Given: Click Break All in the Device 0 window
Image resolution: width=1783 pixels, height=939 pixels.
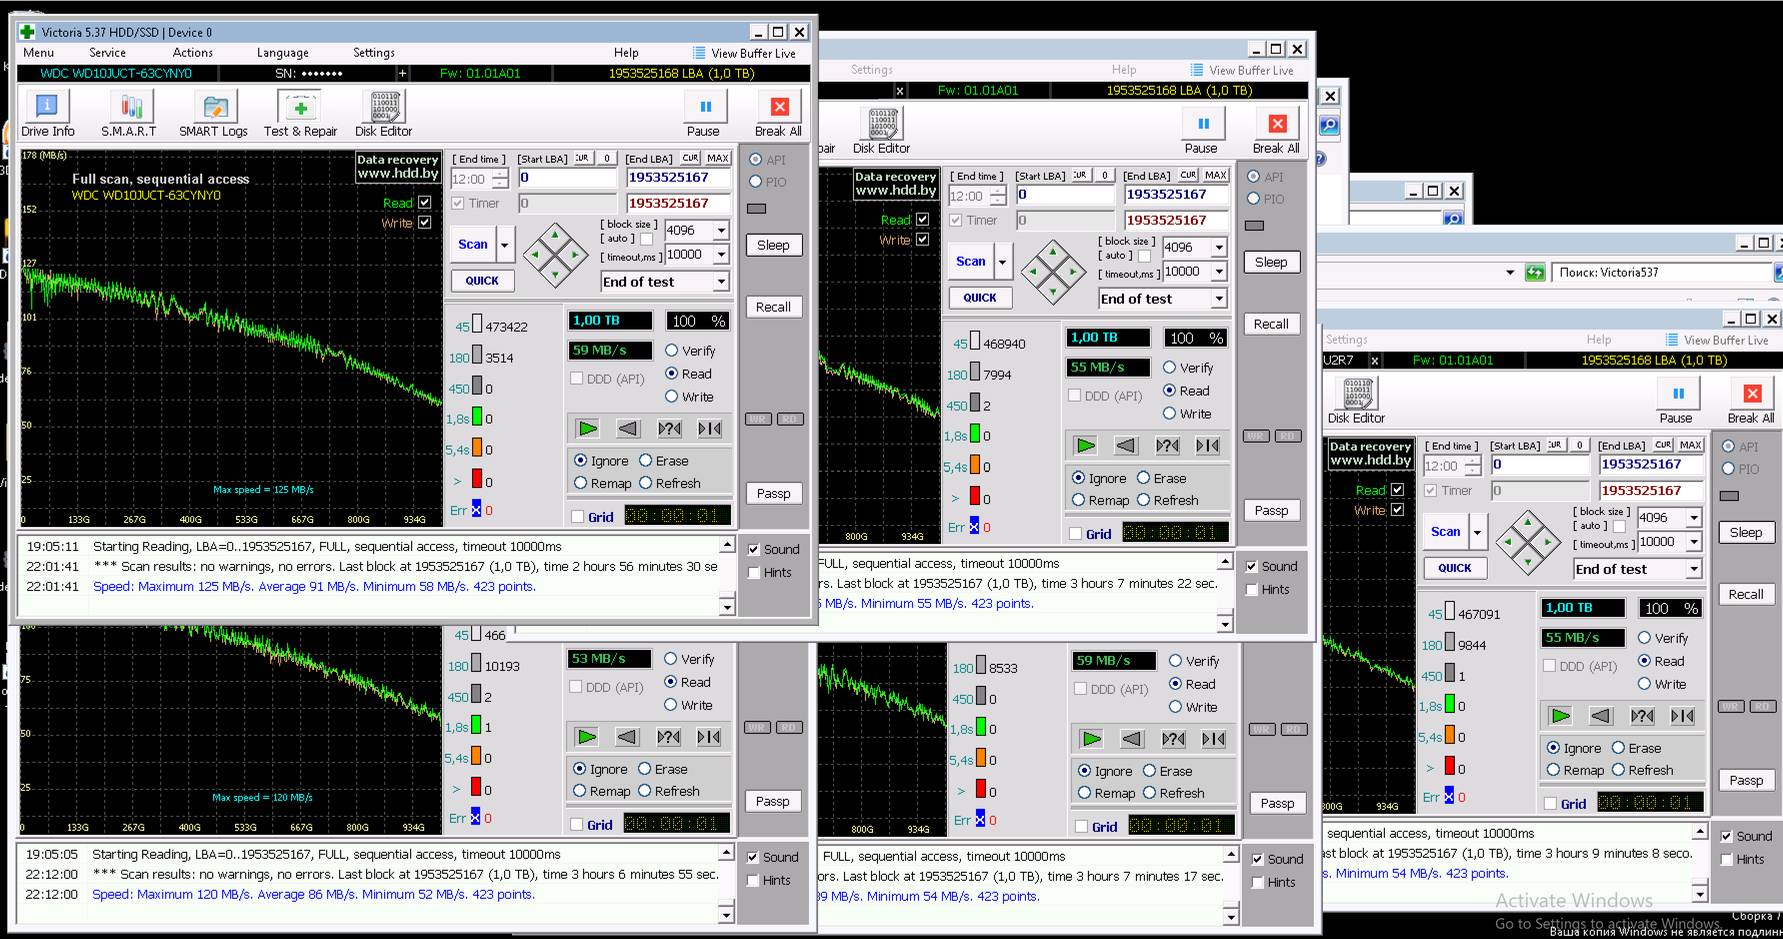Looking at the screenshot, I should tap(778, 113).
